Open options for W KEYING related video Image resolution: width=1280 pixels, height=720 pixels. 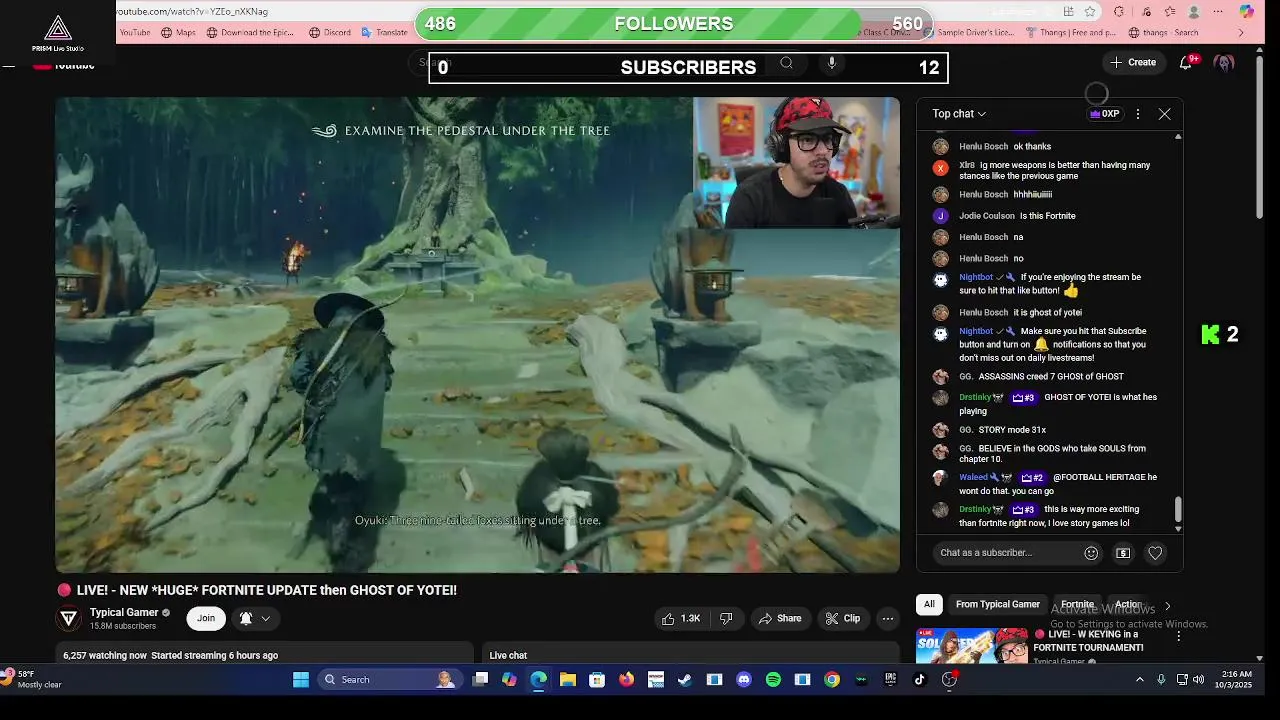1178,636
